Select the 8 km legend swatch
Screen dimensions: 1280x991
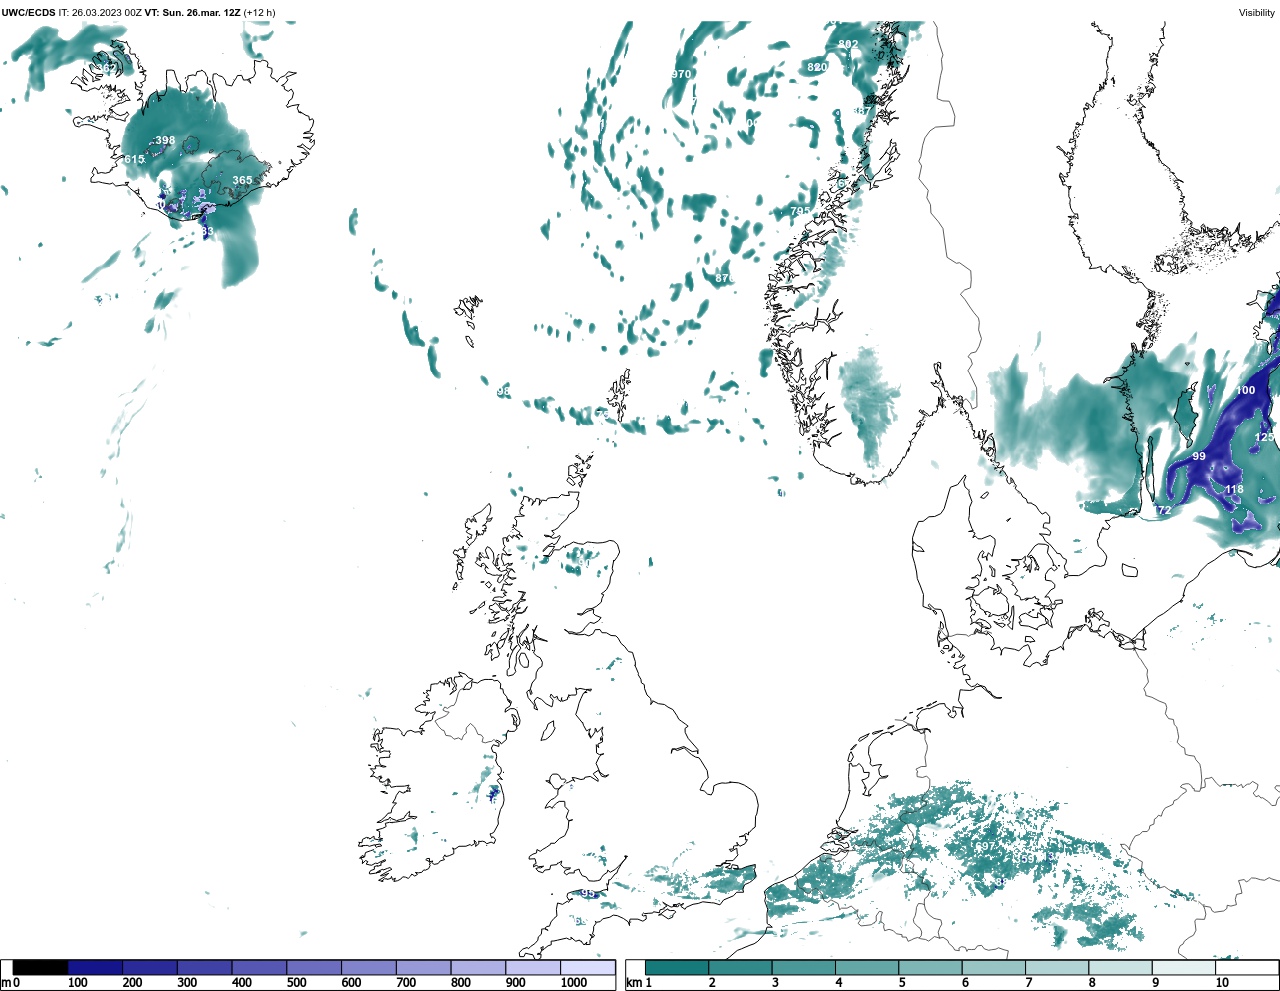click(1120, 968)
